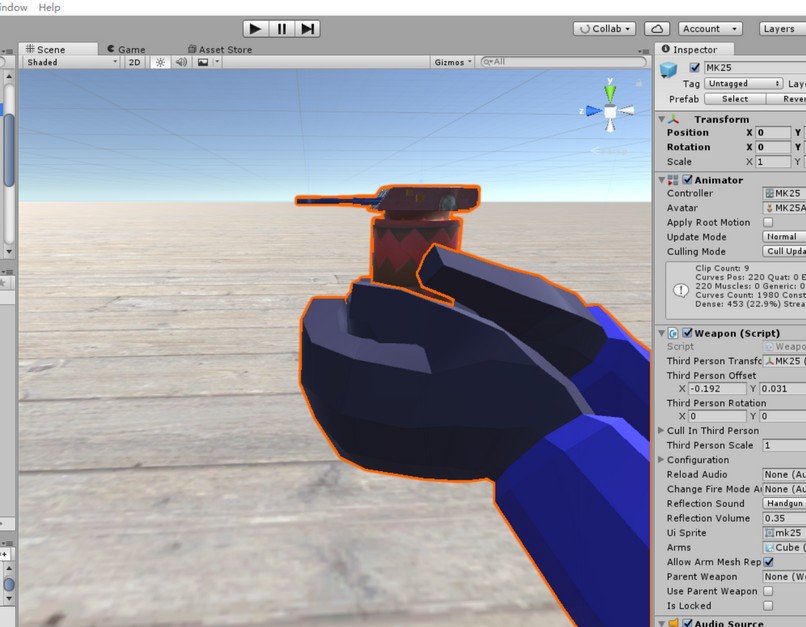Uncheck Allow Arm Mesh Replacement
Viewport: 806px width, 627px height.
click(x=768, y=562)
